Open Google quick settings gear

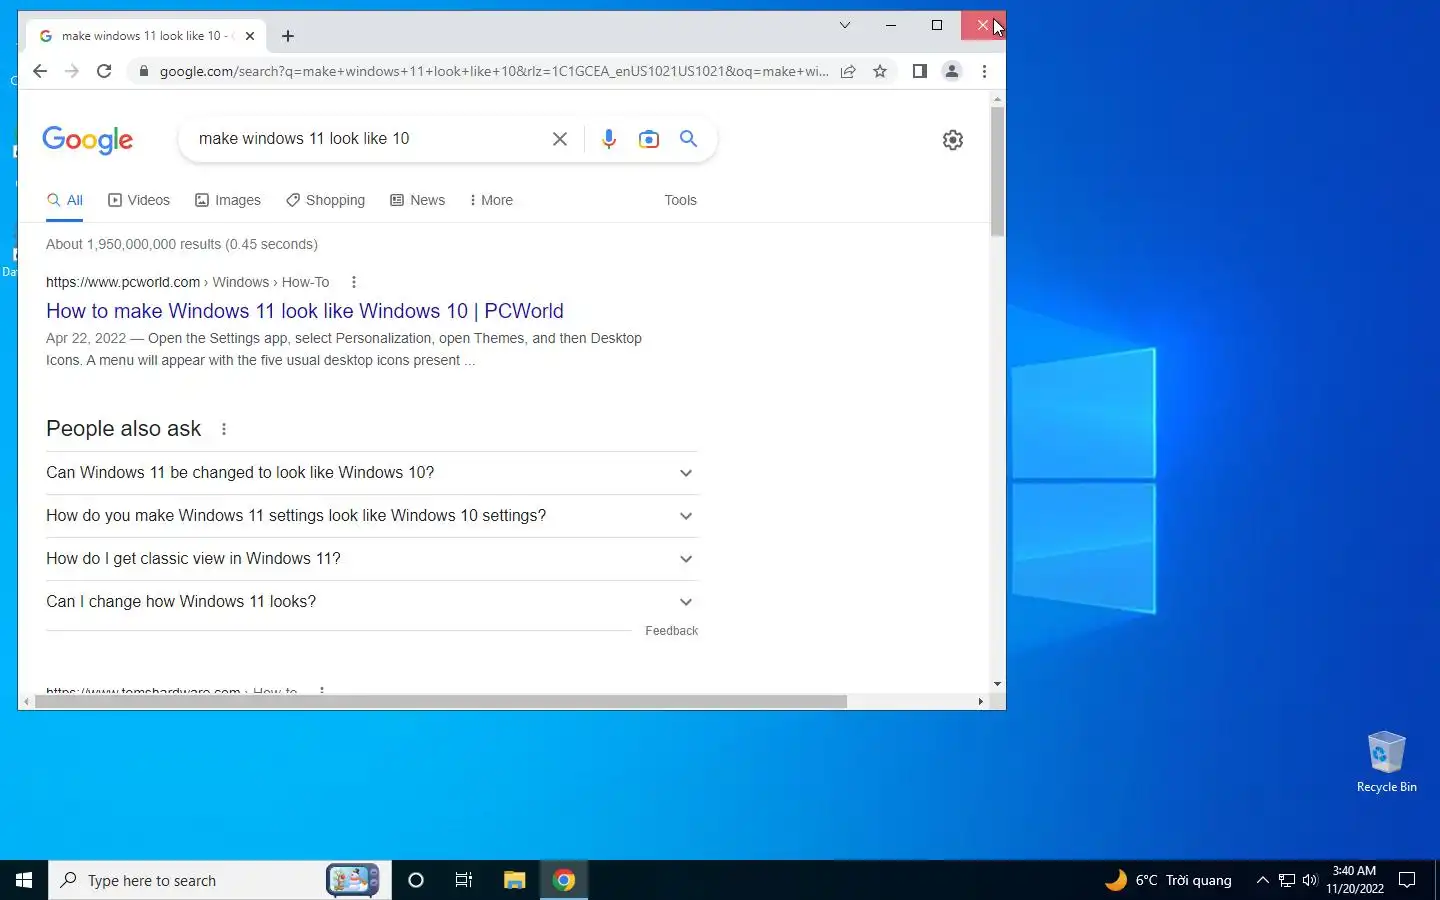click(x=953, y=140)
